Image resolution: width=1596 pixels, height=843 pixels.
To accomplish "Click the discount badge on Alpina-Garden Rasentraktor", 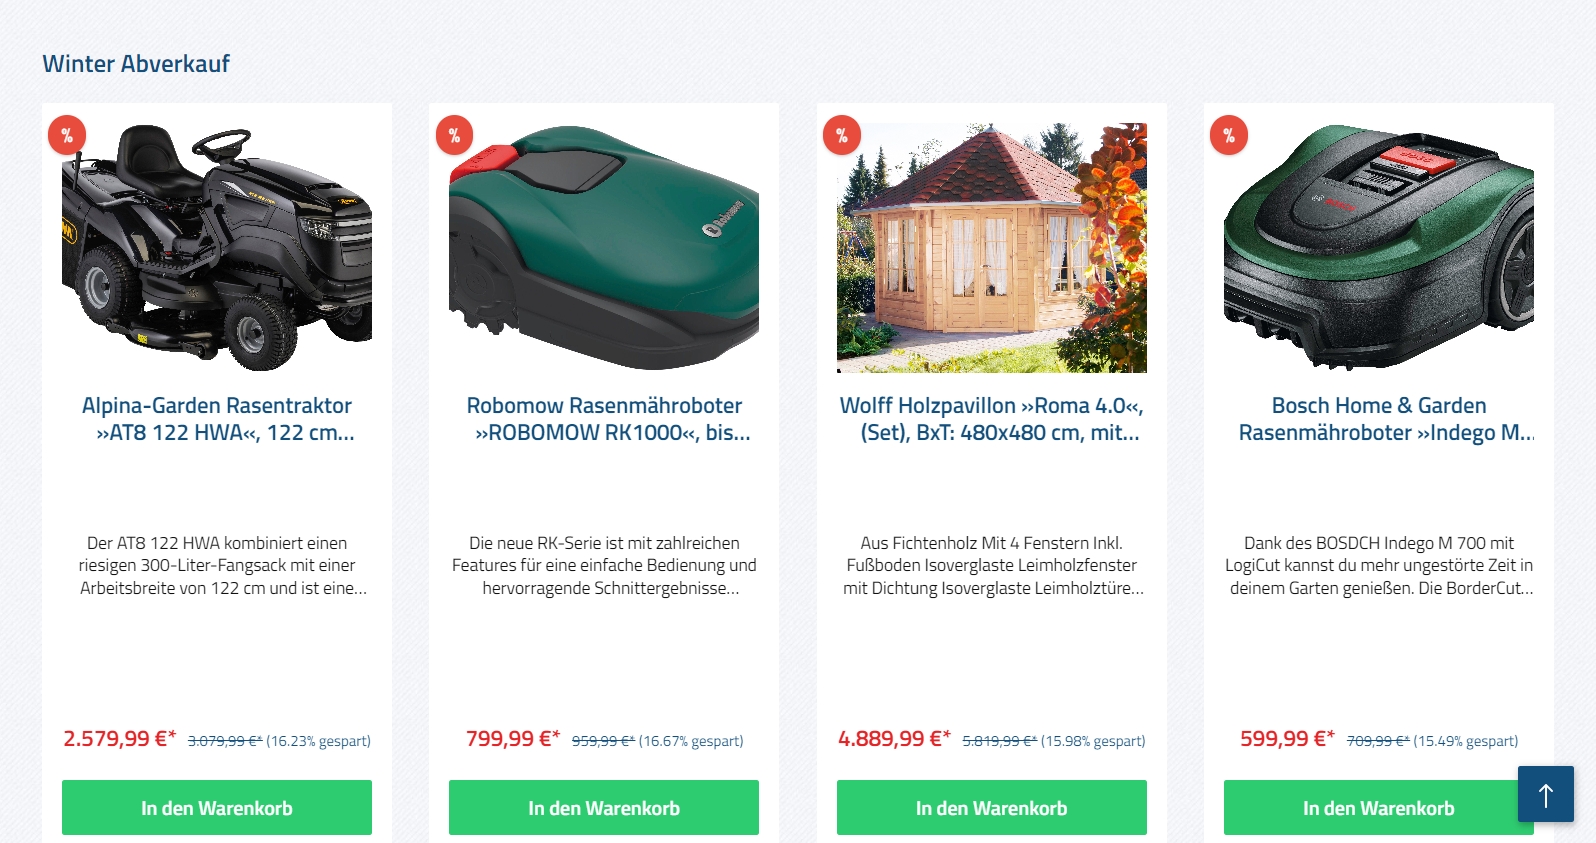I will pos(67,135).
